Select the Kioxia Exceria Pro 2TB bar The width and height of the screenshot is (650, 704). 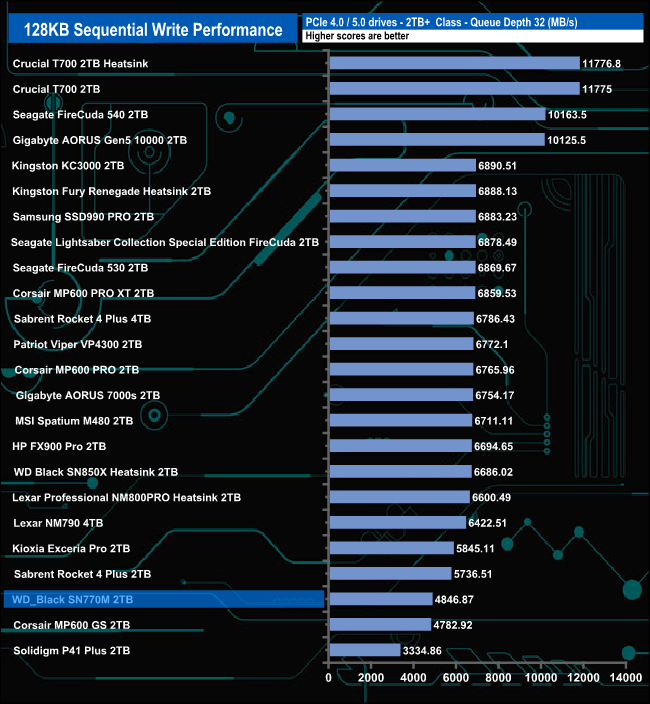tap(391, 548)
